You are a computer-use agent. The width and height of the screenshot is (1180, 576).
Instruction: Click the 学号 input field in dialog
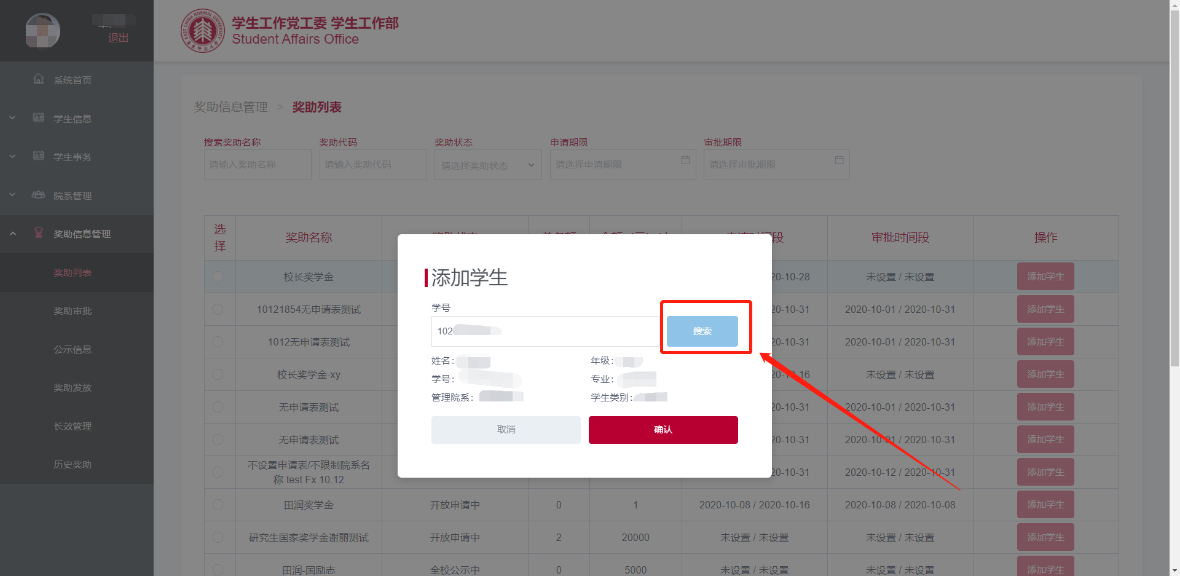545,331
